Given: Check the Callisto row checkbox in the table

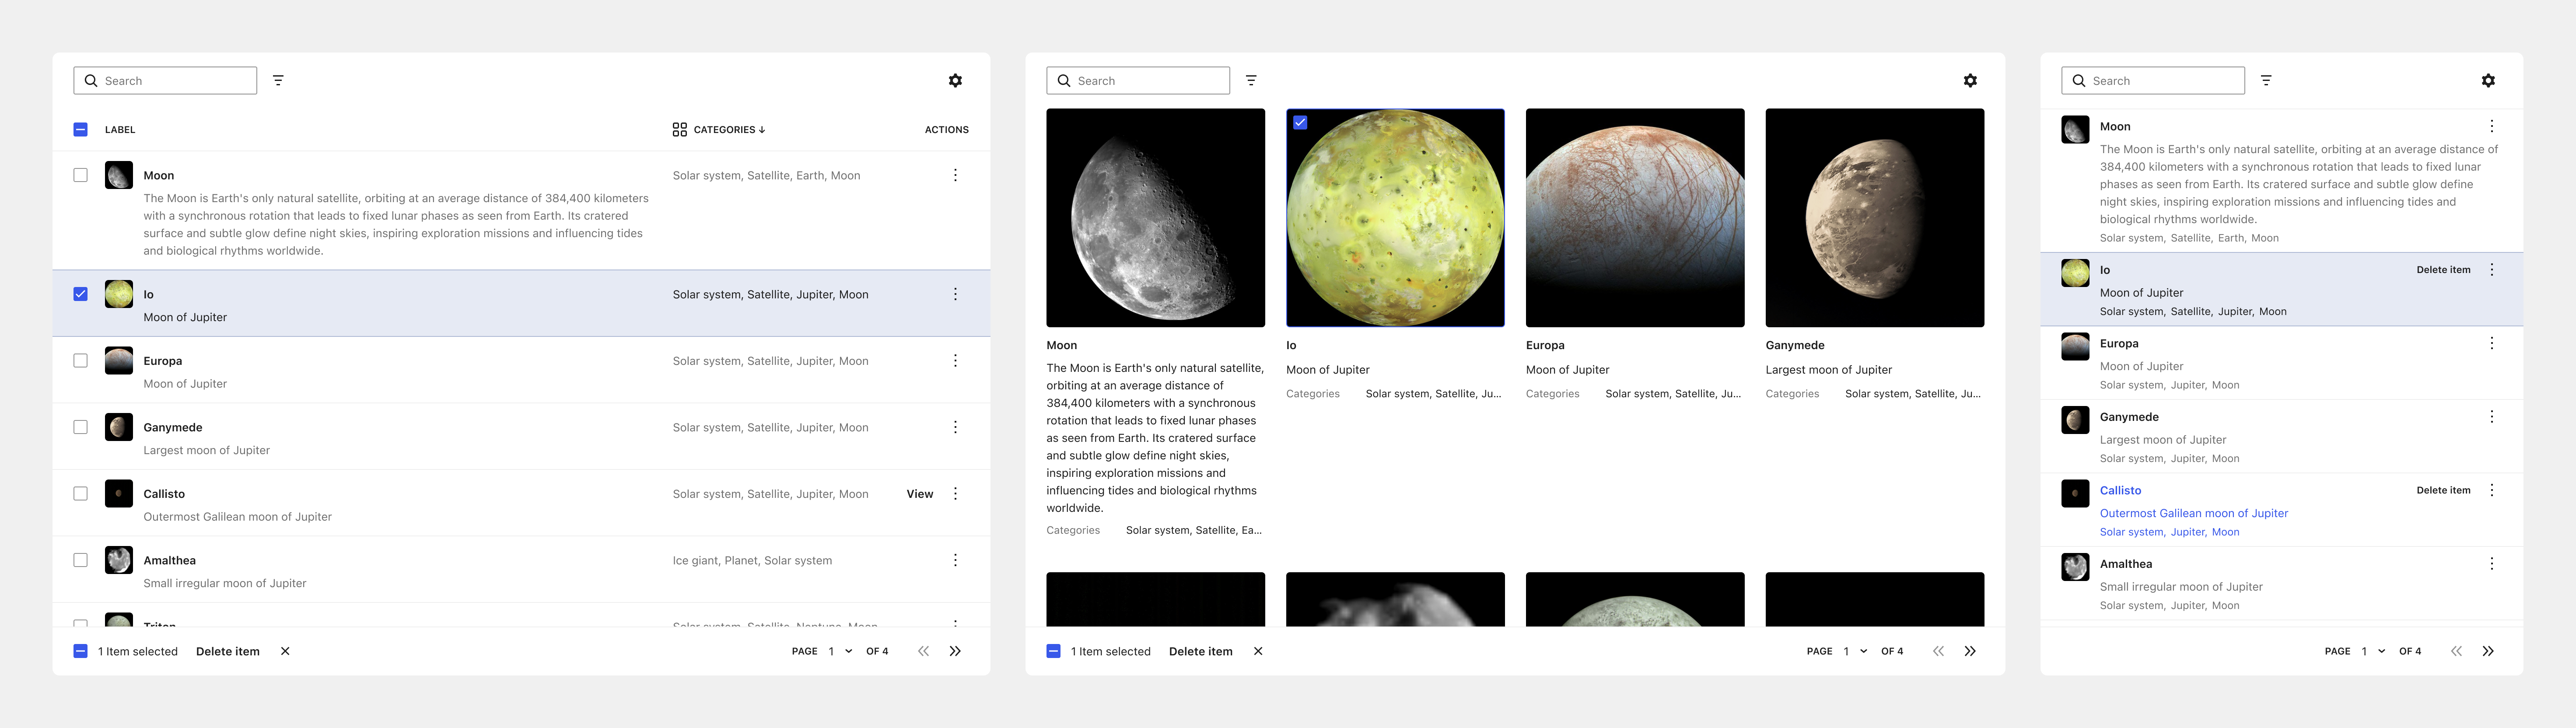Looking at the screenshot, I should point(81,494).
